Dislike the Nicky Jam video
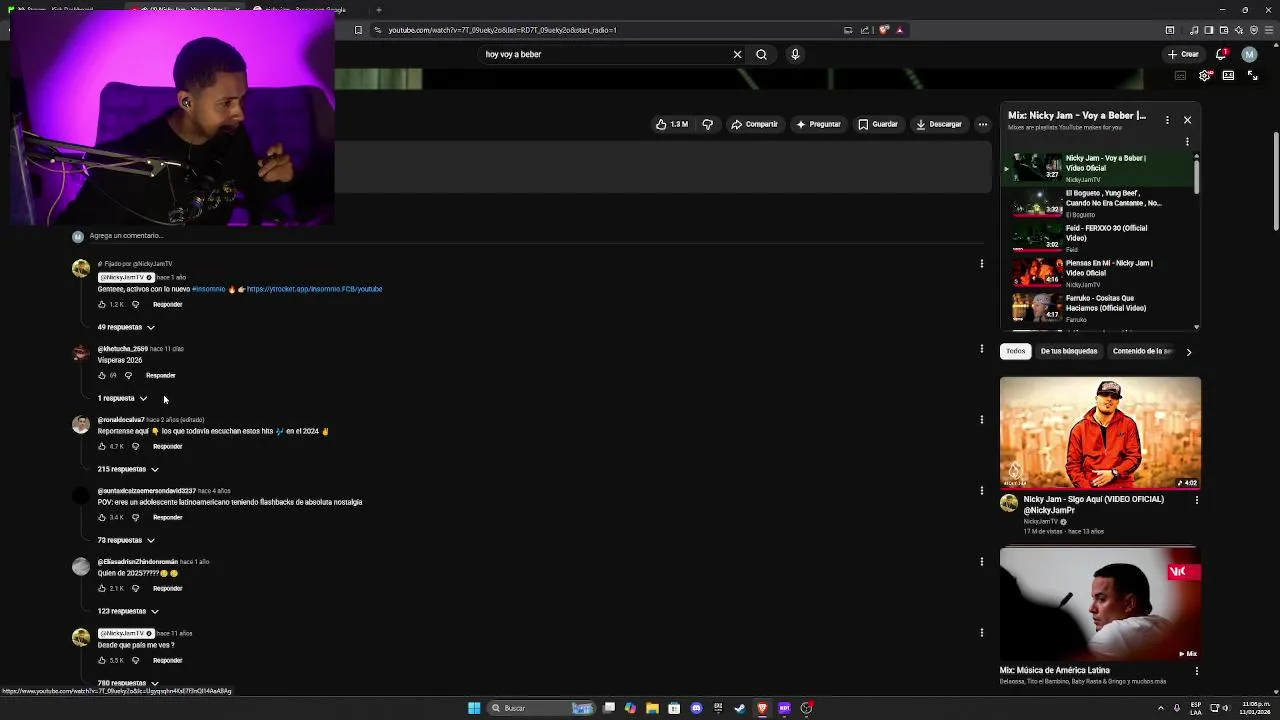The width and height of the screenshot is (1280, 720). [707, 124]
